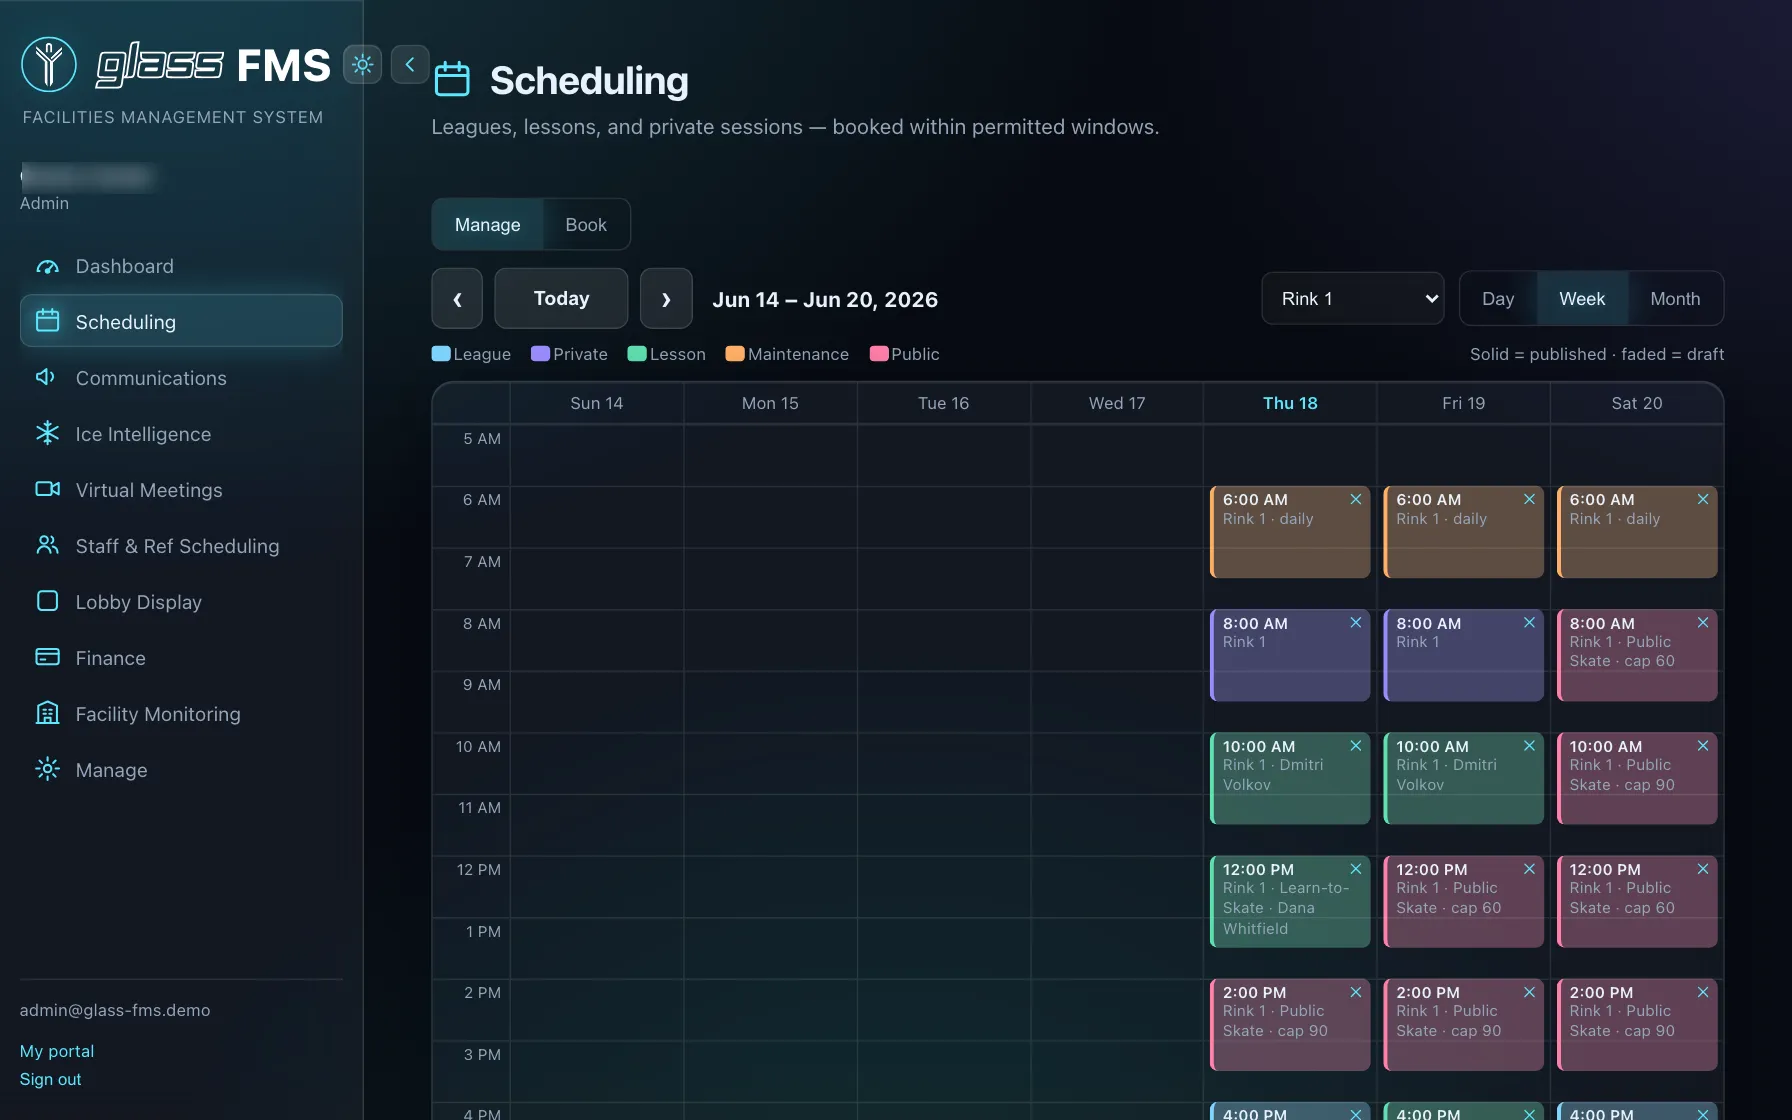Click the blue League legend swatch
The image size is (1792, 1120).
(441, 354)
